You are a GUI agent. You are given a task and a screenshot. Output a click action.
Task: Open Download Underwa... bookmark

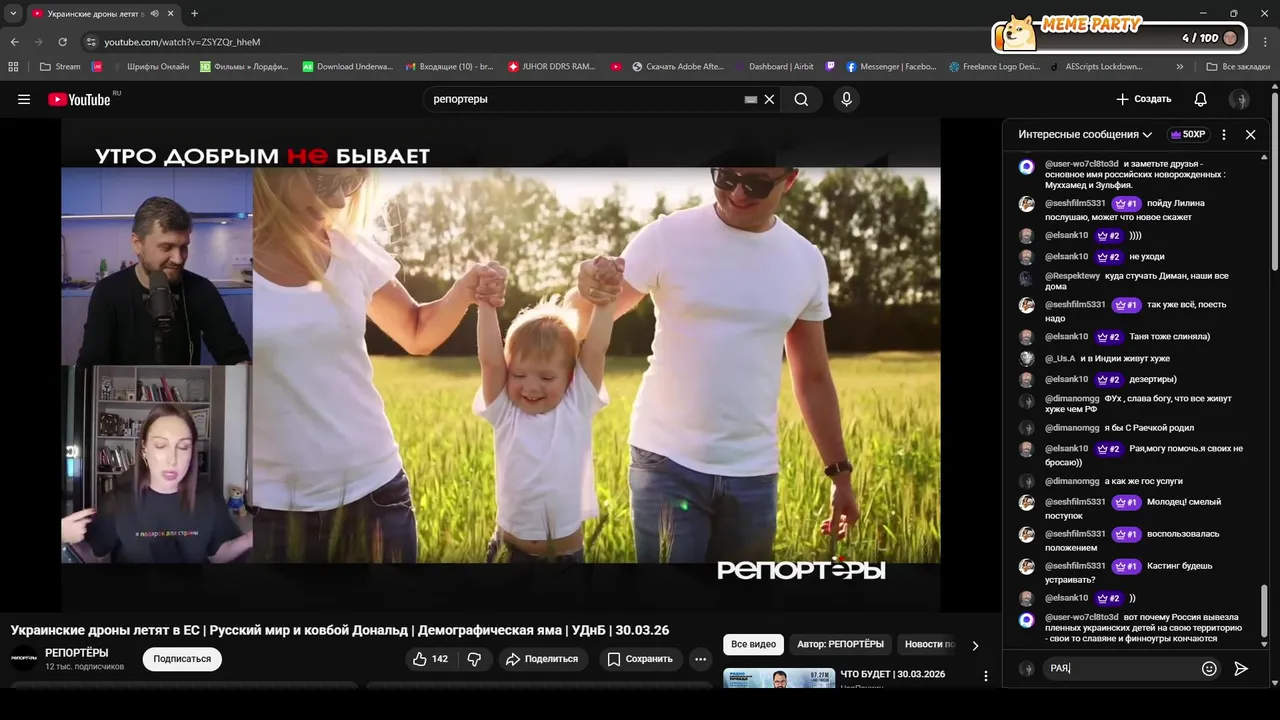(348, 67)
